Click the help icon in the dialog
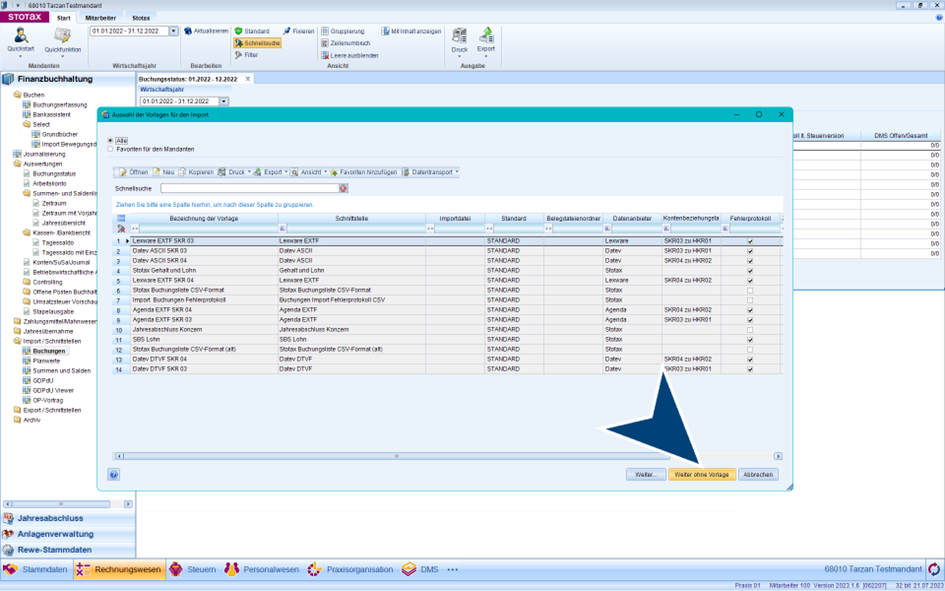 114,474
